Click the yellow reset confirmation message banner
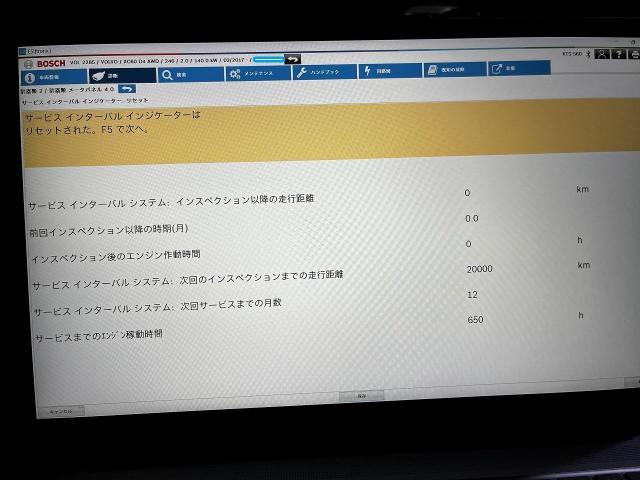Image resolution: width=640 pixels, height=480 pixels. 320,135
